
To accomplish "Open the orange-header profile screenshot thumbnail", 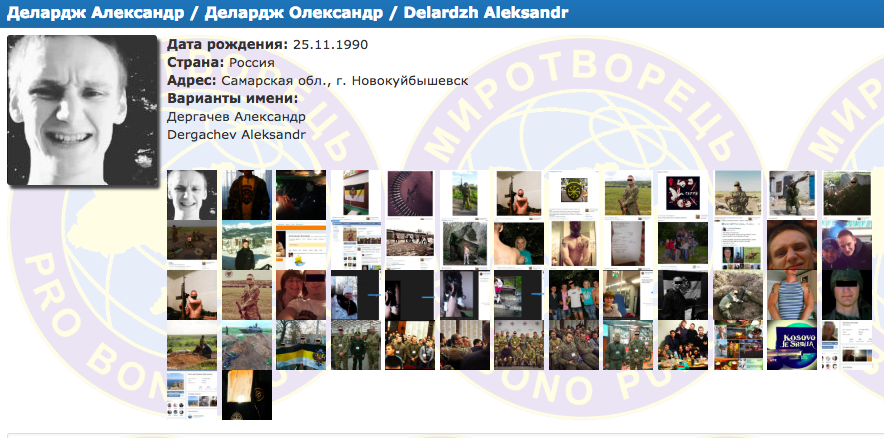I will pyautogui.click(x=300, y=246).
